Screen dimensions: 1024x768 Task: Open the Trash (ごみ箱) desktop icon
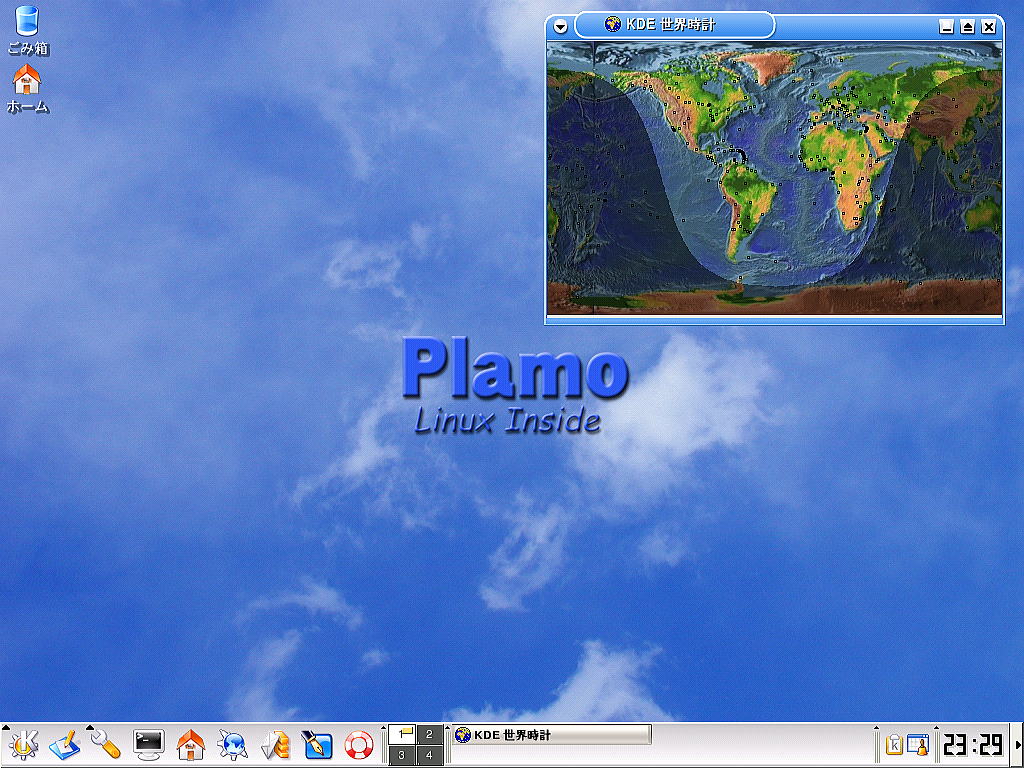tap(27, 30)
